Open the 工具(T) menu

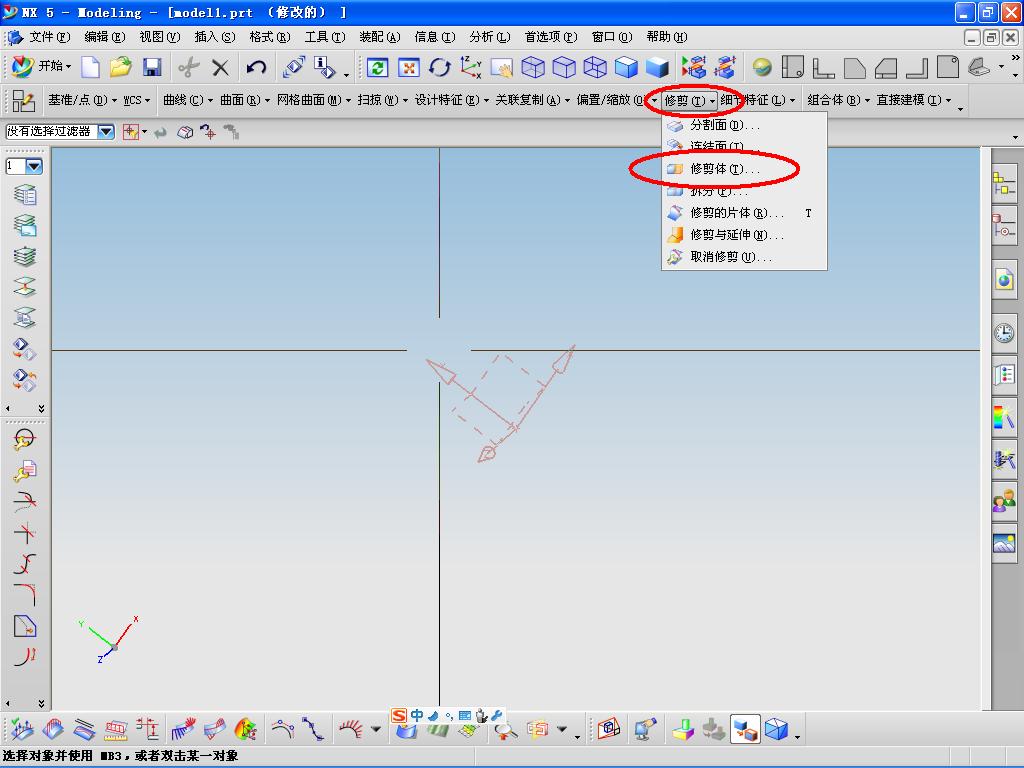pyautogui.click(x=325, y=37)
